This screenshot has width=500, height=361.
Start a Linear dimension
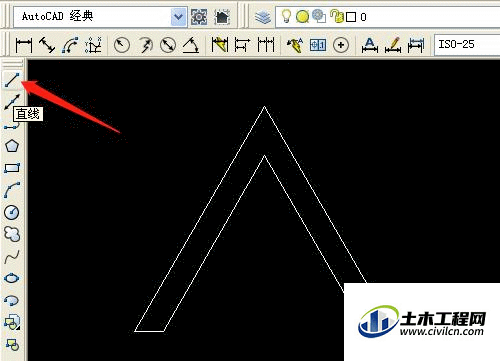(x=24, y=45)
